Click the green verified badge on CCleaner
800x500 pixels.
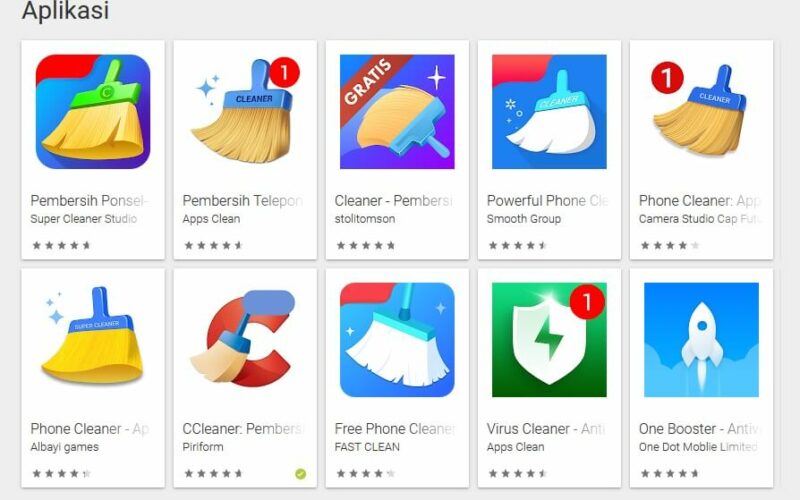[301, 474]
